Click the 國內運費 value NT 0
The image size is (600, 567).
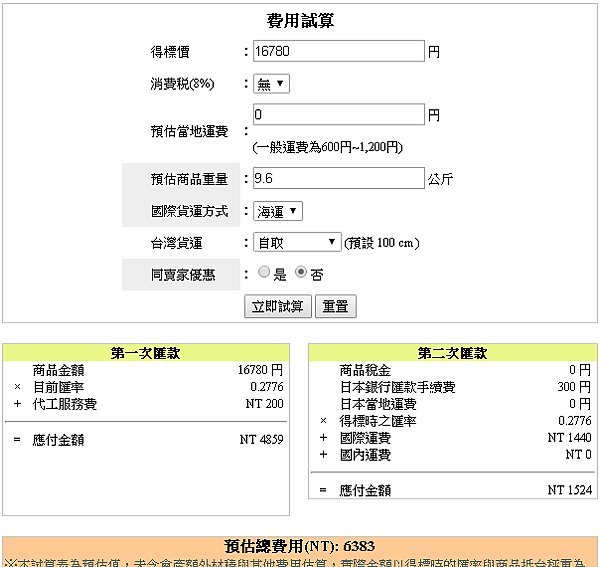(x=579, y=455)
